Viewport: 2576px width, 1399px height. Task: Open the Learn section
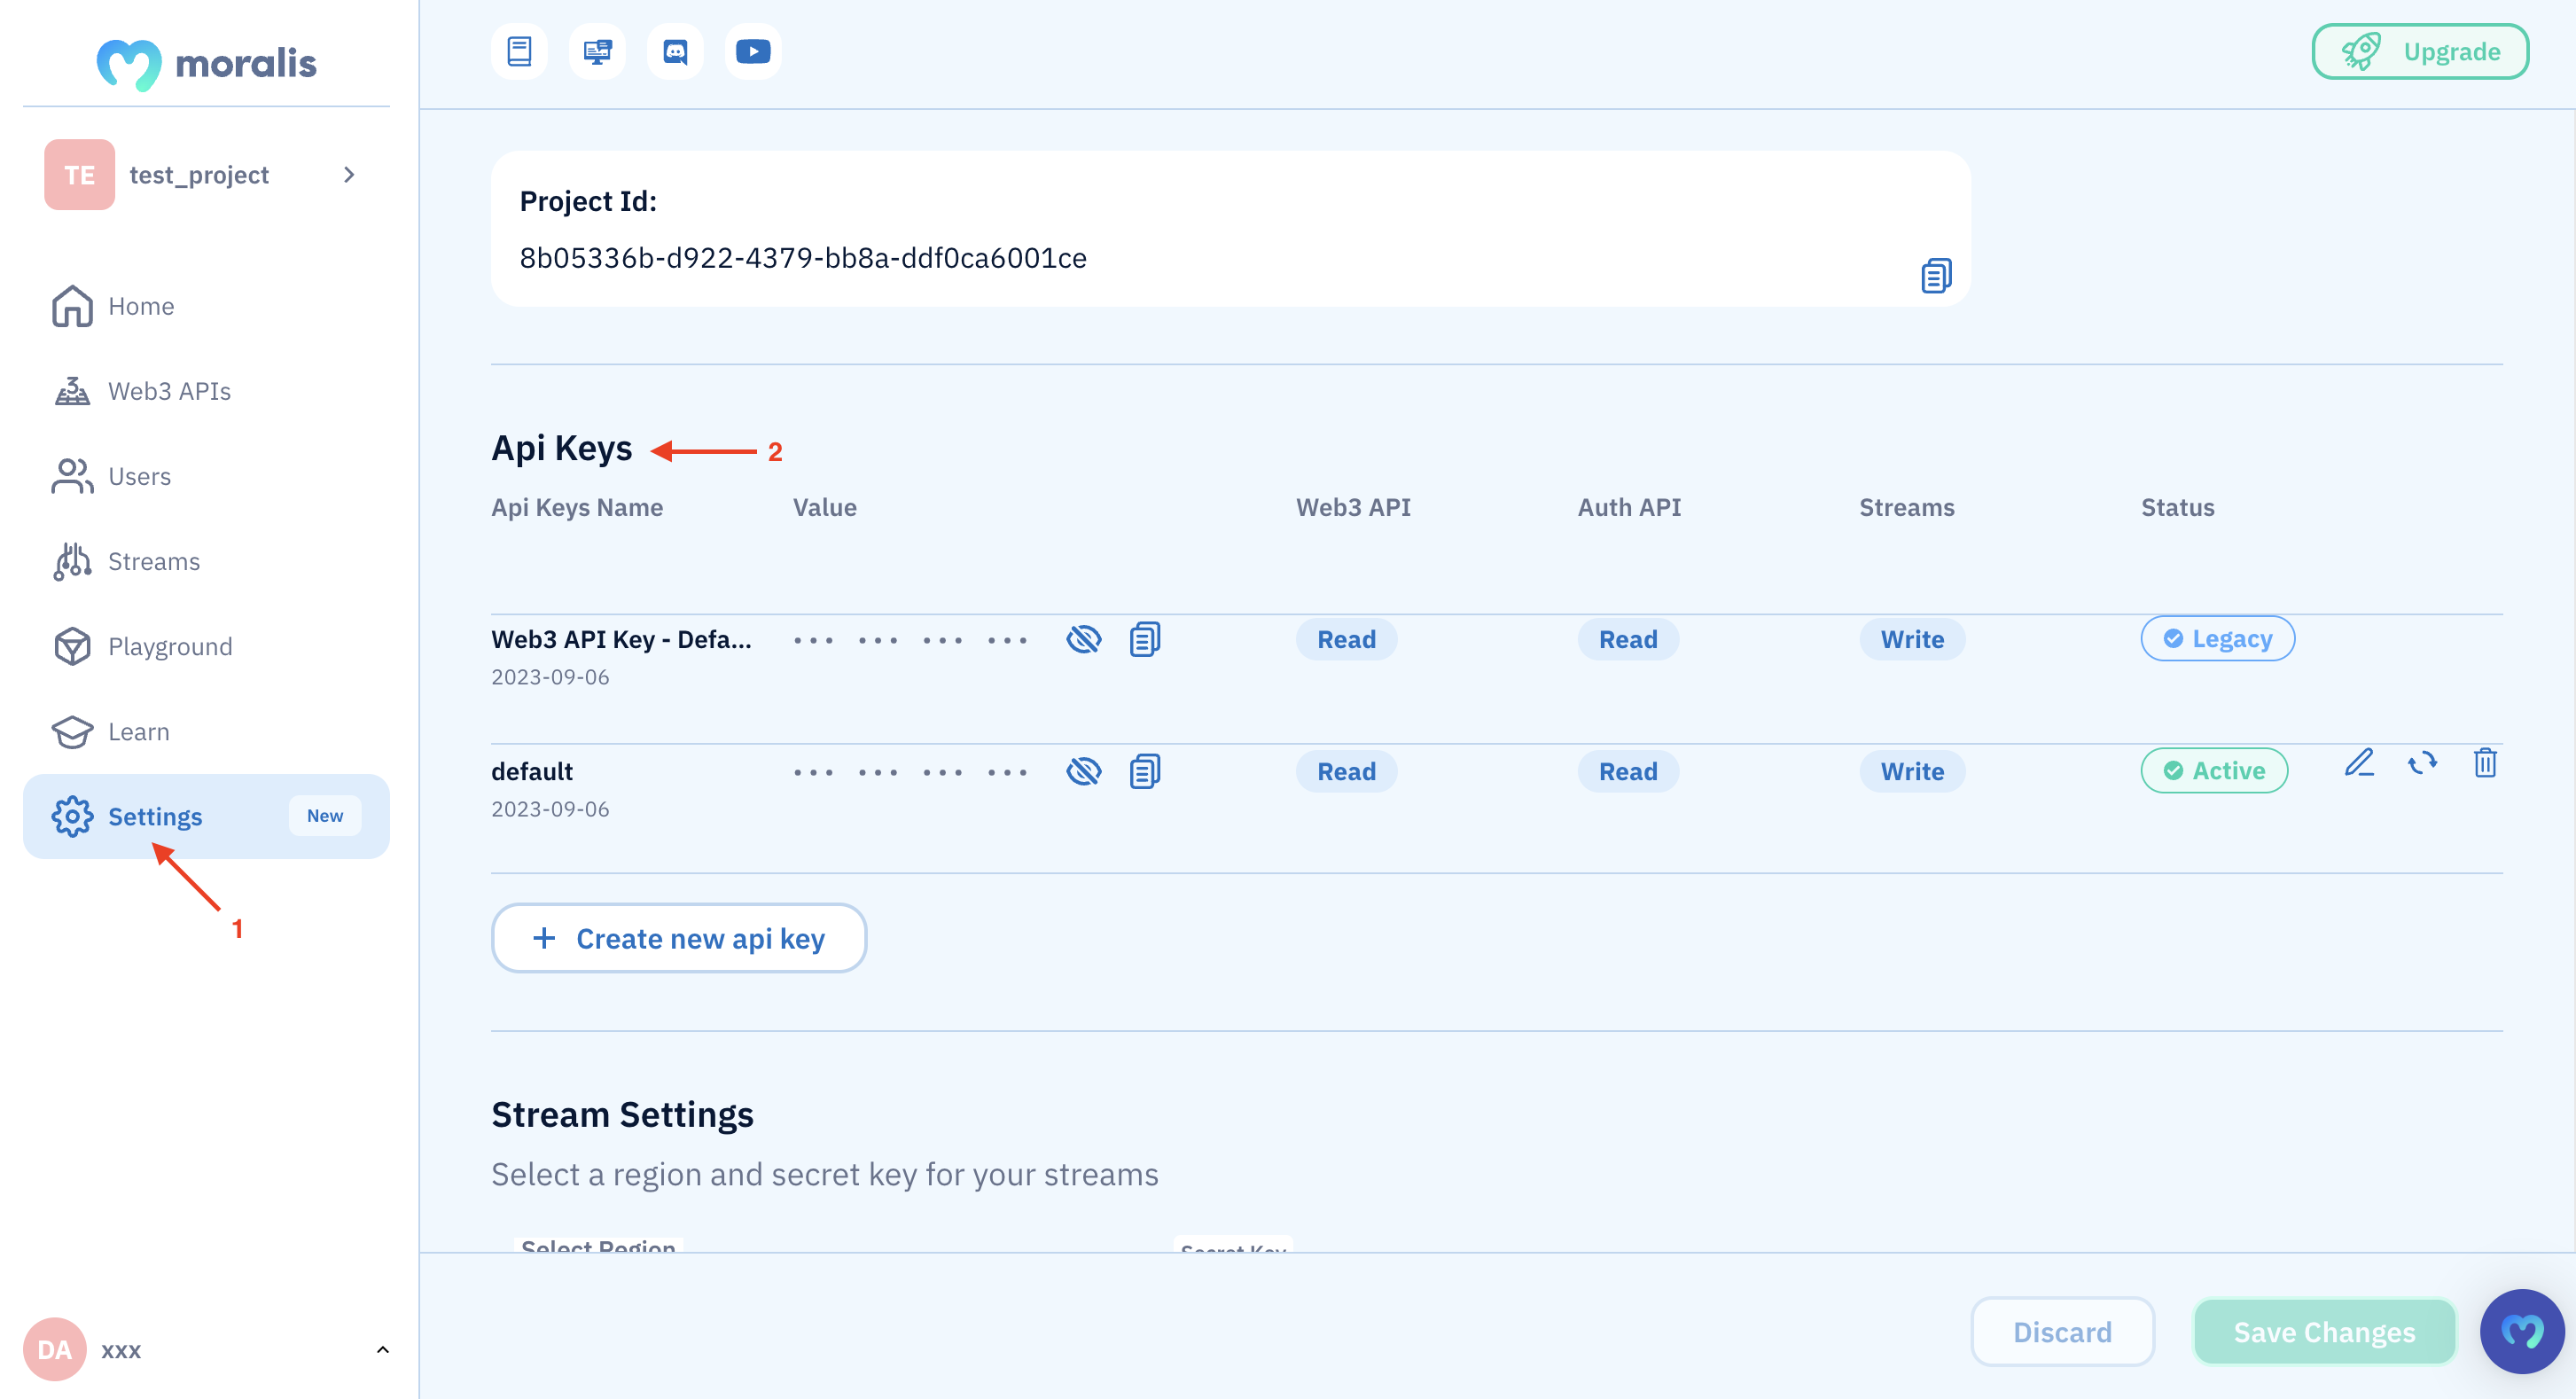click(x=206, y=731)
